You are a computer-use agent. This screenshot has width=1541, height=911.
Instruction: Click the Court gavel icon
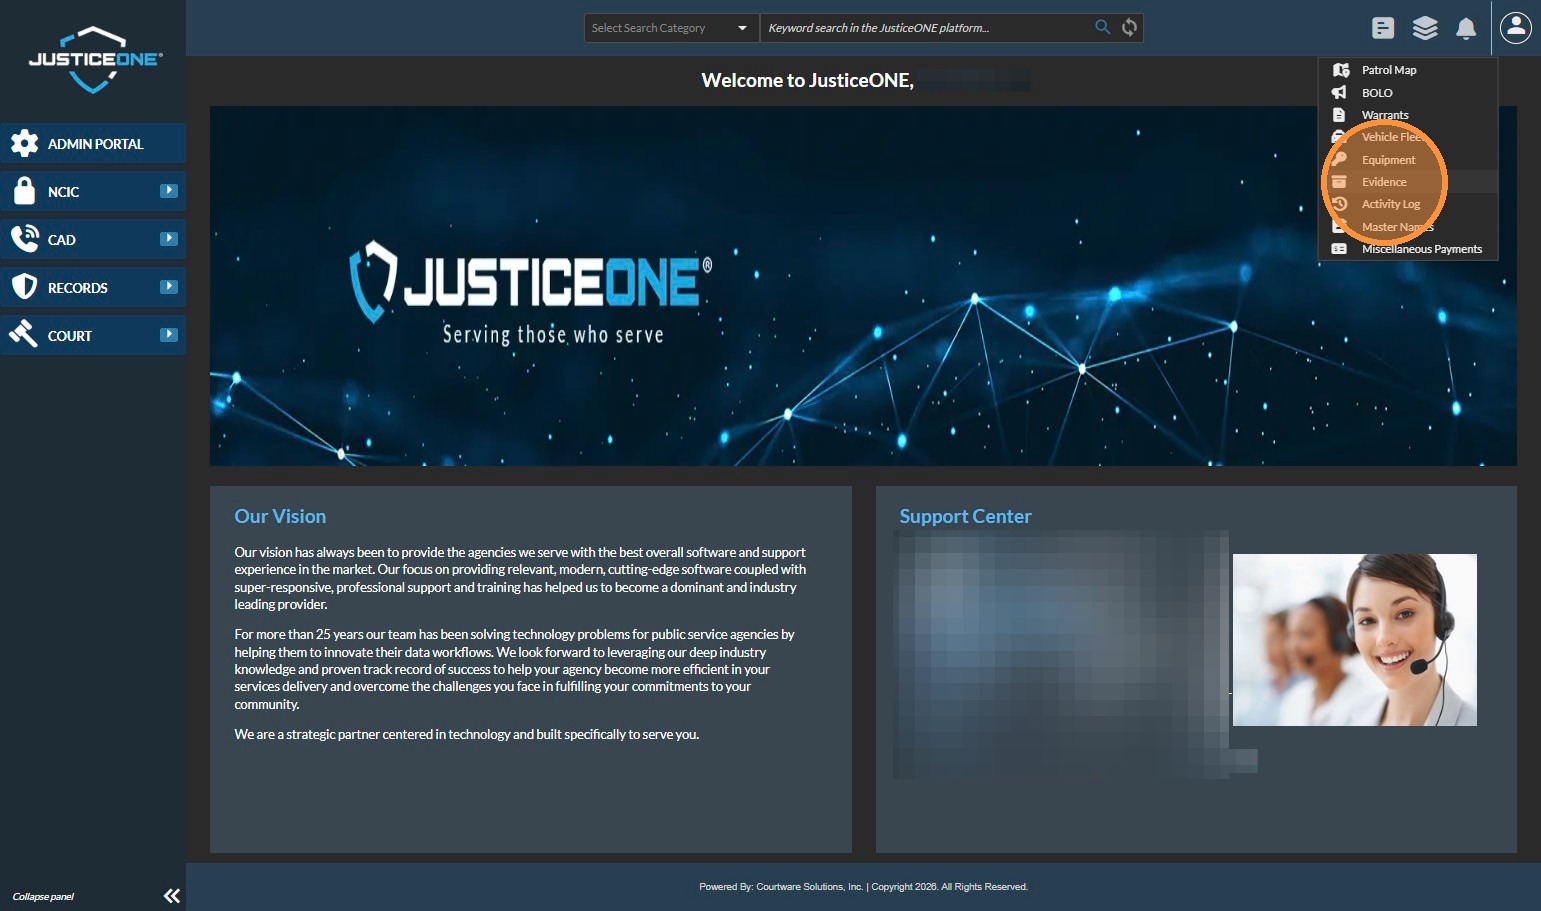24,334
